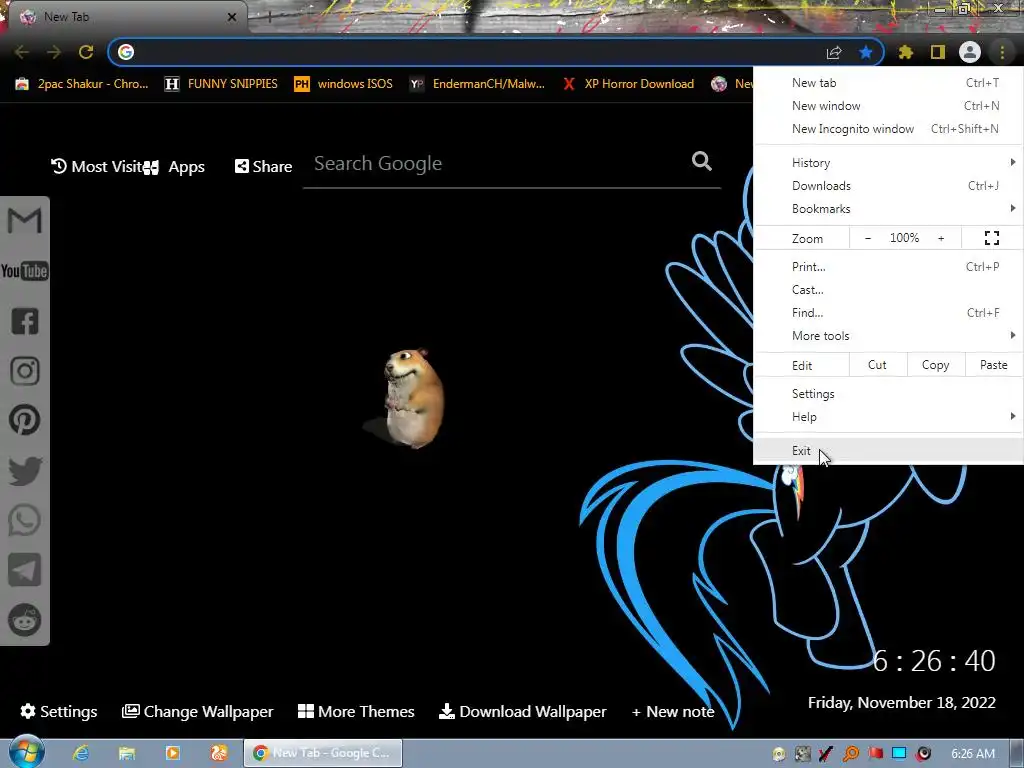Open Pinterest sidebar shortcut
Screen dimensions: 1024x768
25,420
